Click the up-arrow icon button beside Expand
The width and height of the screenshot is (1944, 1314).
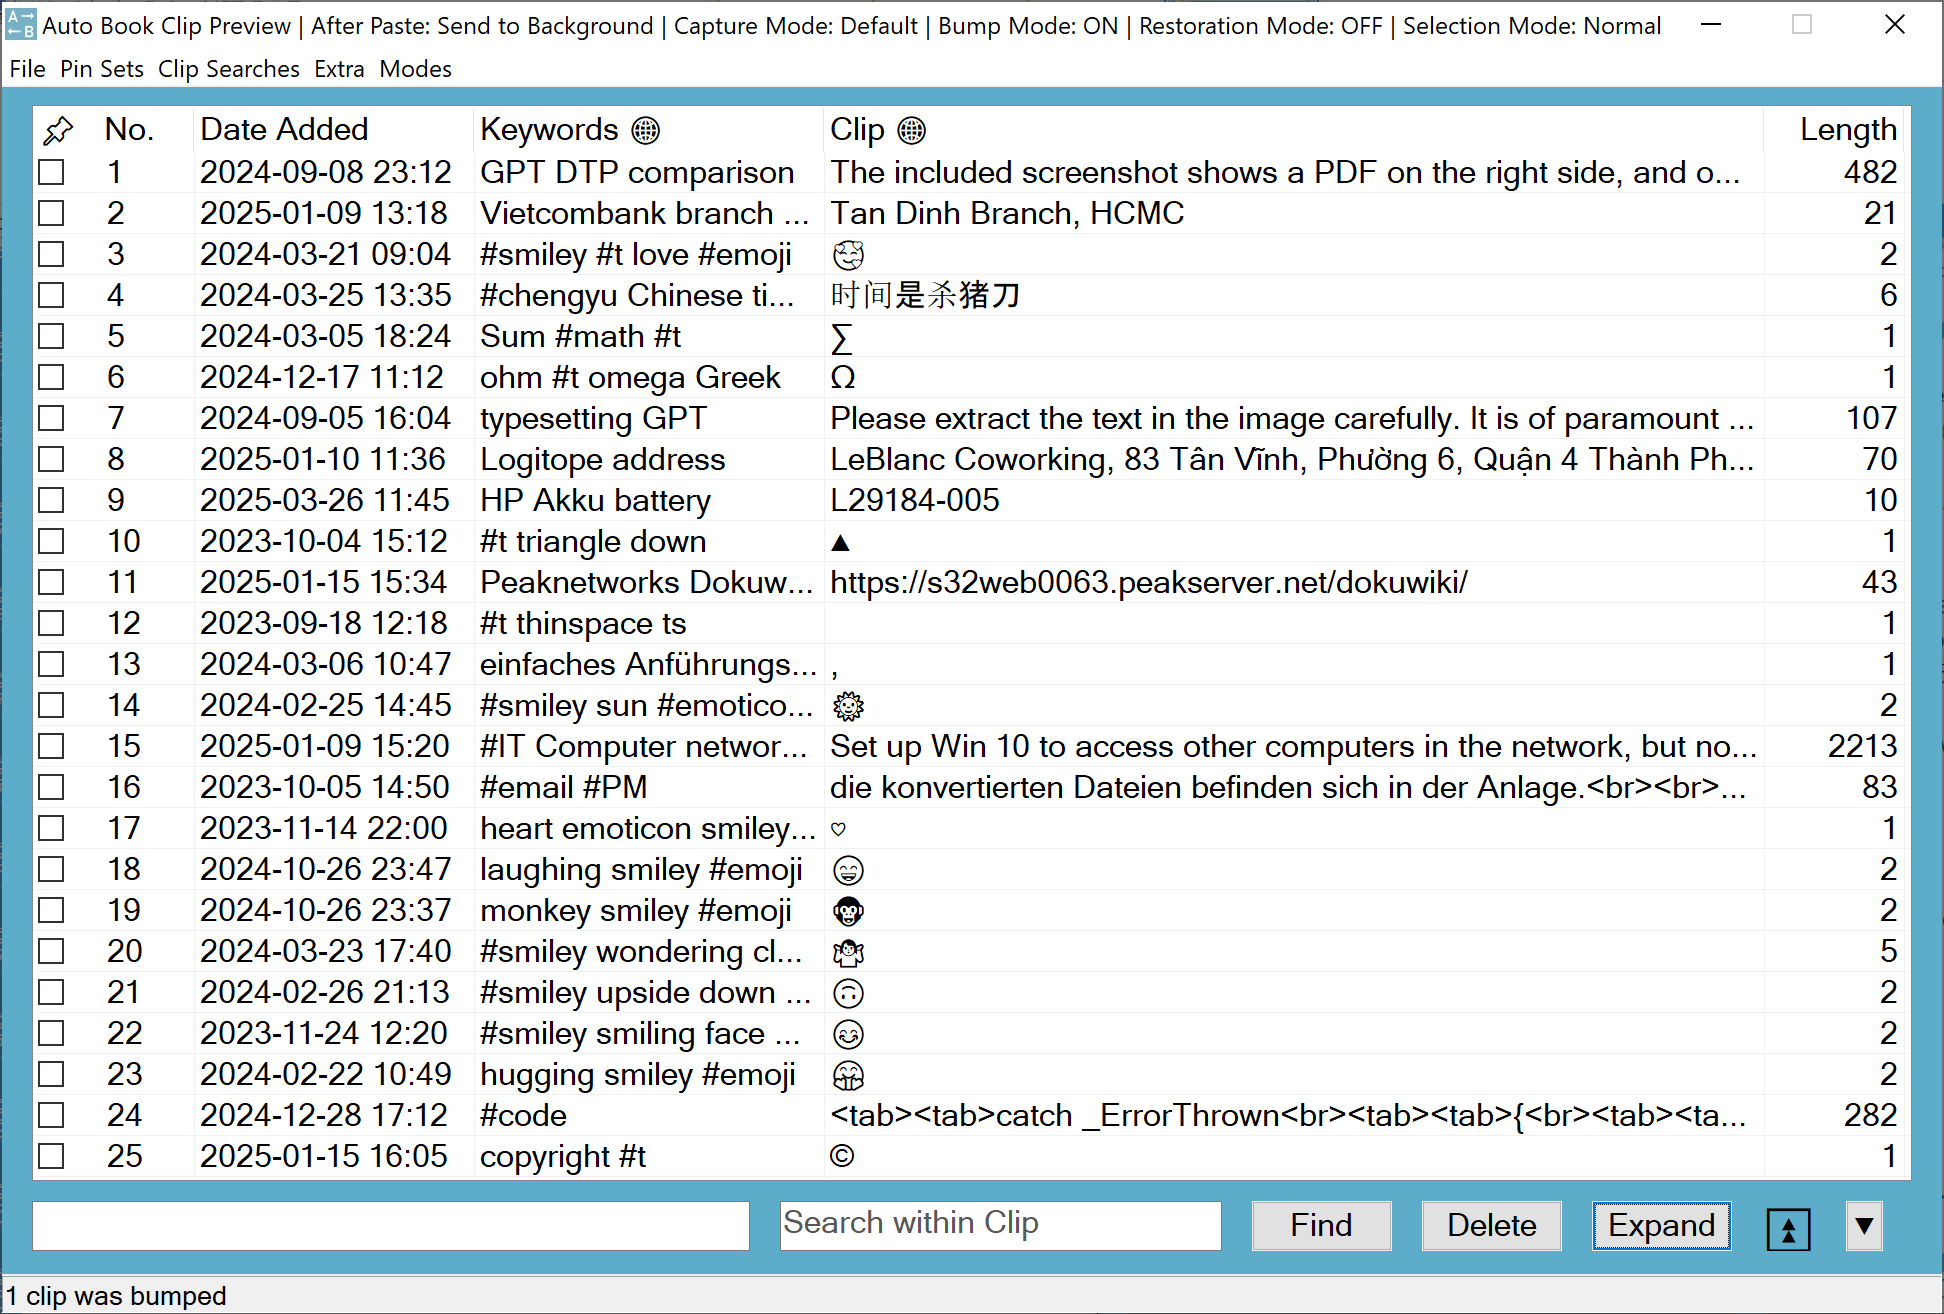pos(1788,1227)
